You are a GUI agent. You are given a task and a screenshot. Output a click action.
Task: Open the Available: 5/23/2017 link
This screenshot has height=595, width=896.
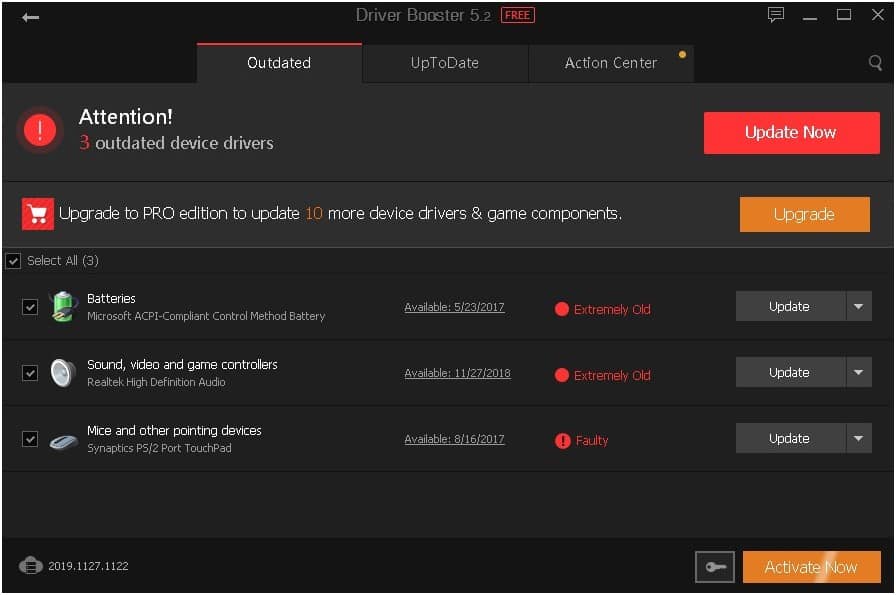[x=454, y=308]
